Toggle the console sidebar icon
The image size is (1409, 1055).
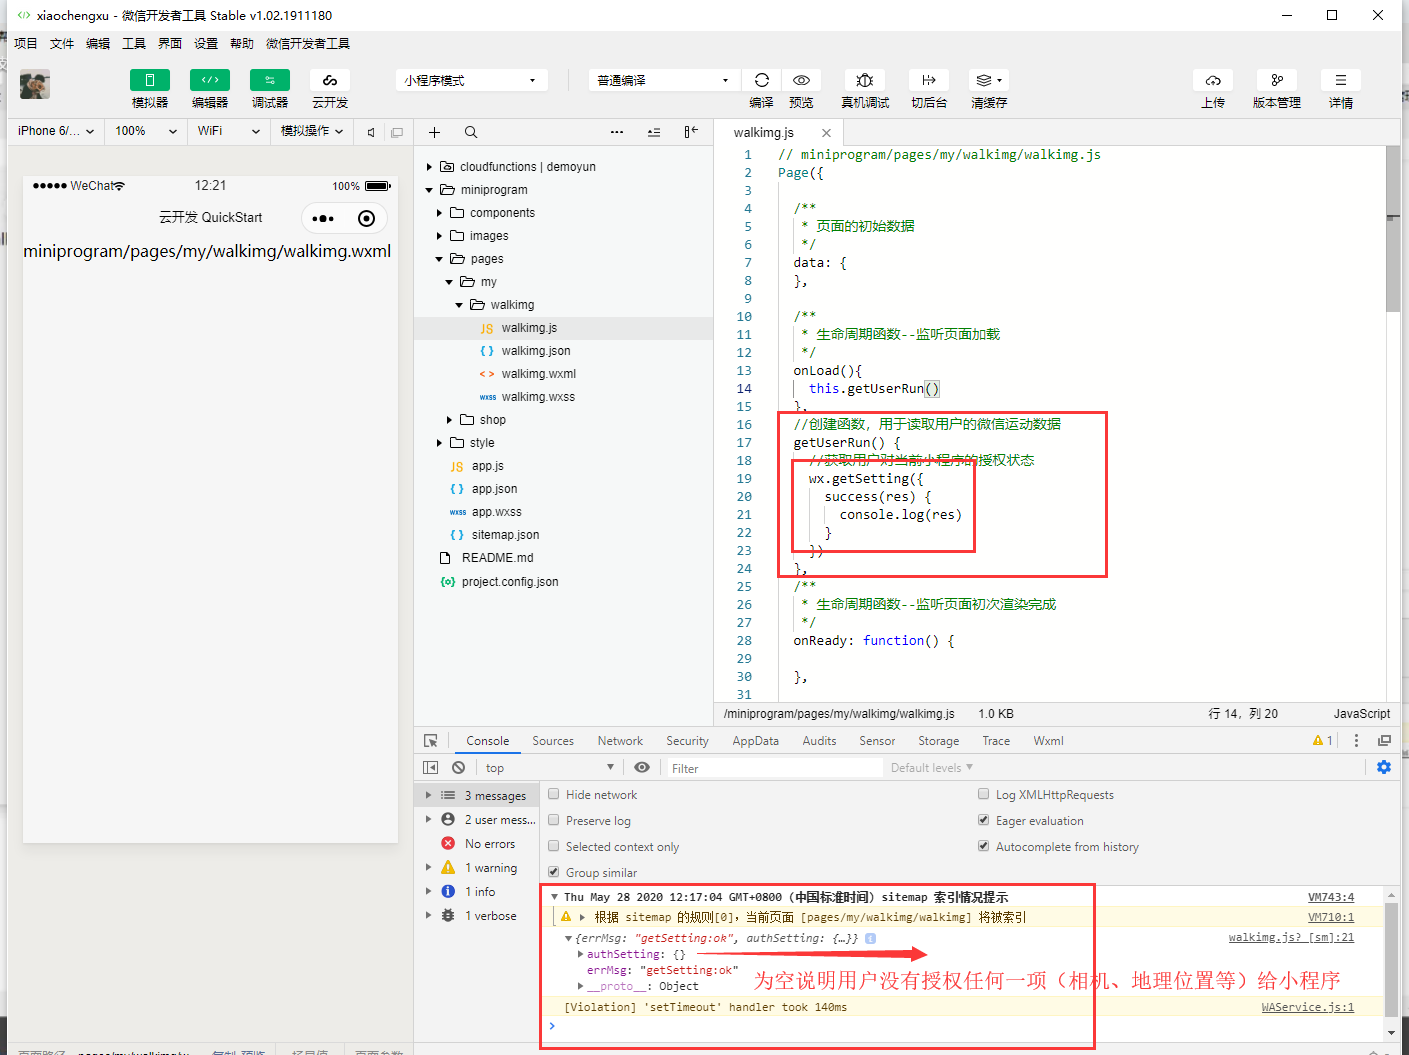click(x=431, y=768)
